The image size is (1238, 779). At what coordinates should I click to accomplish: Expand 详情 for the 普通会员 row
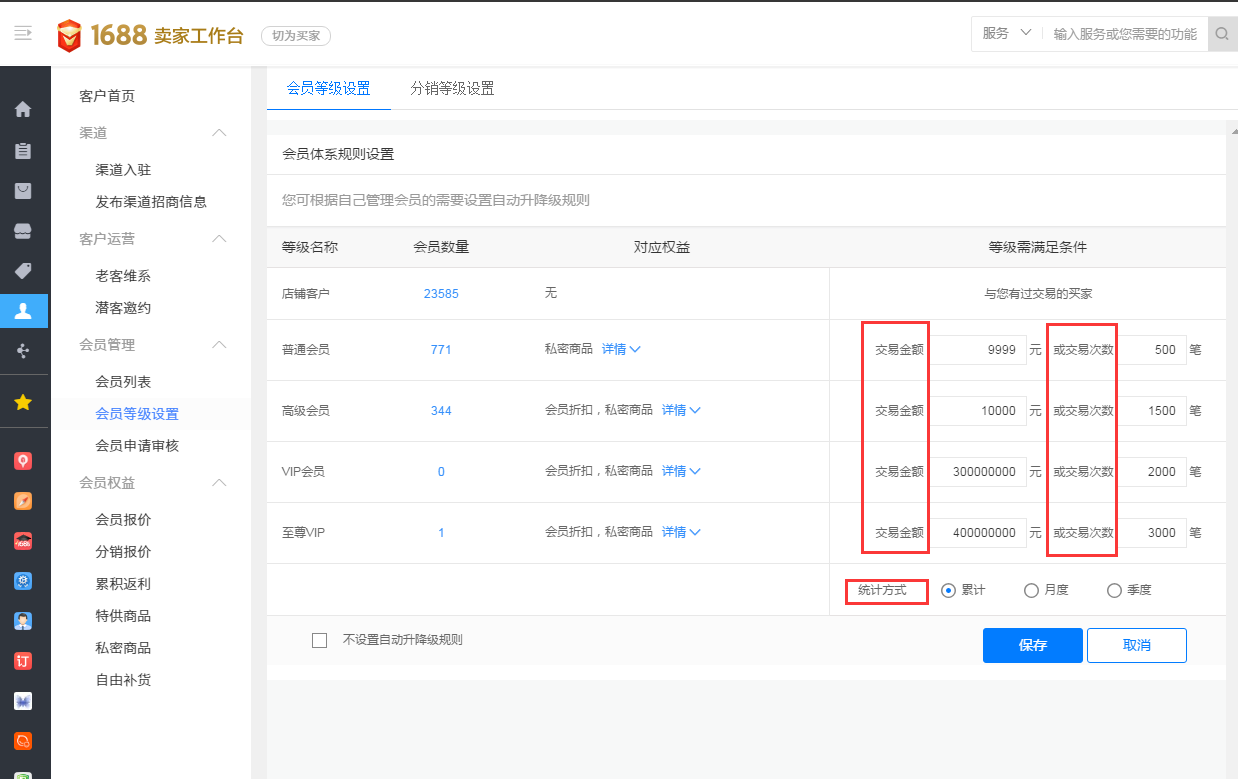620,350
